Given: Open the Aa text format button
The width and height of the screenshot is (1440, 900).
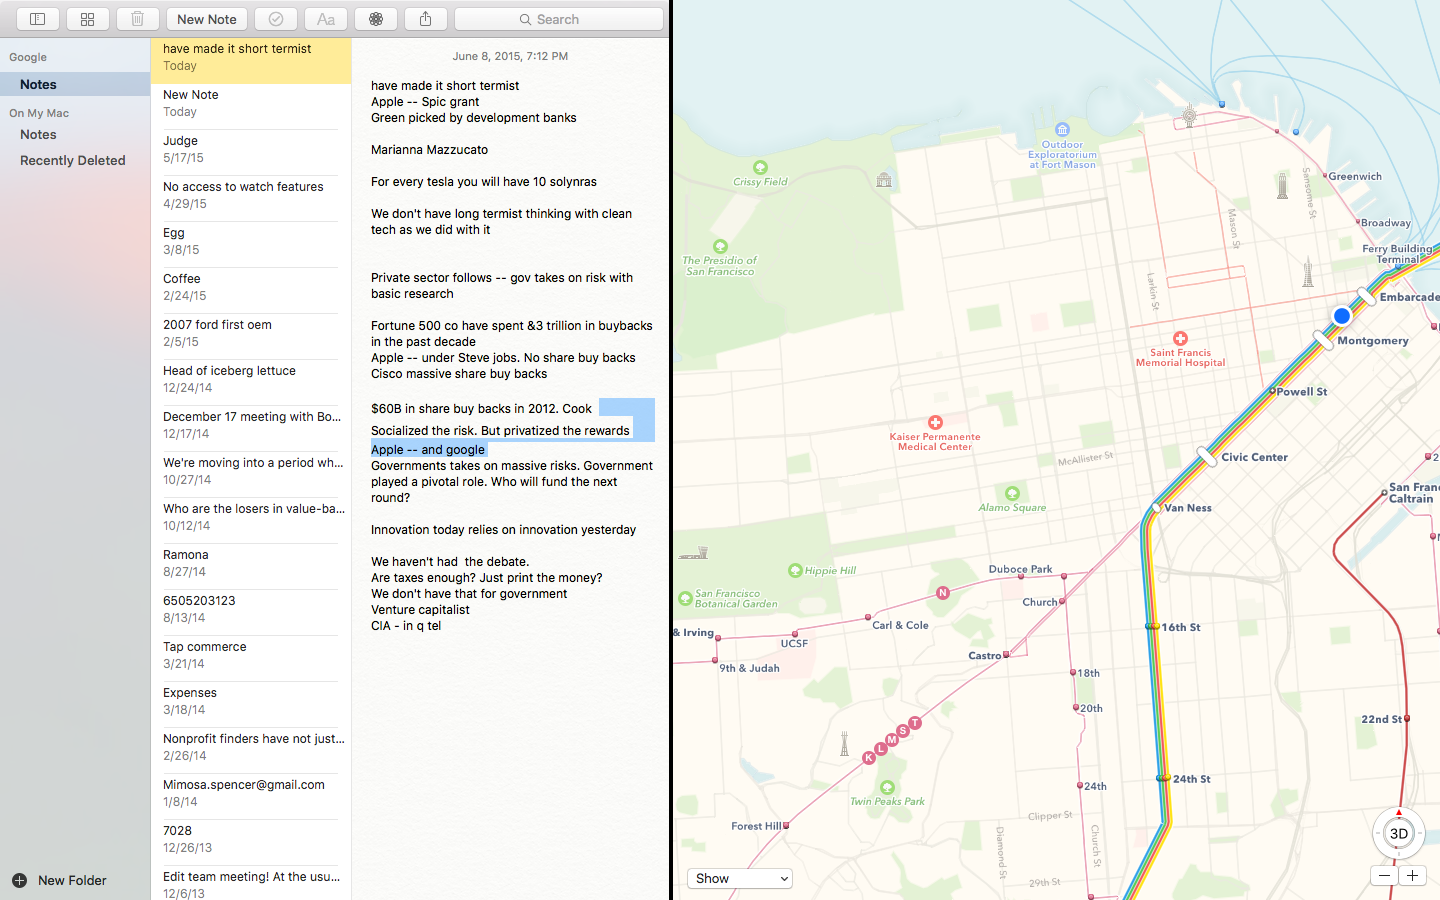Looking at the screenshot, I should click(x=326, y=19).
